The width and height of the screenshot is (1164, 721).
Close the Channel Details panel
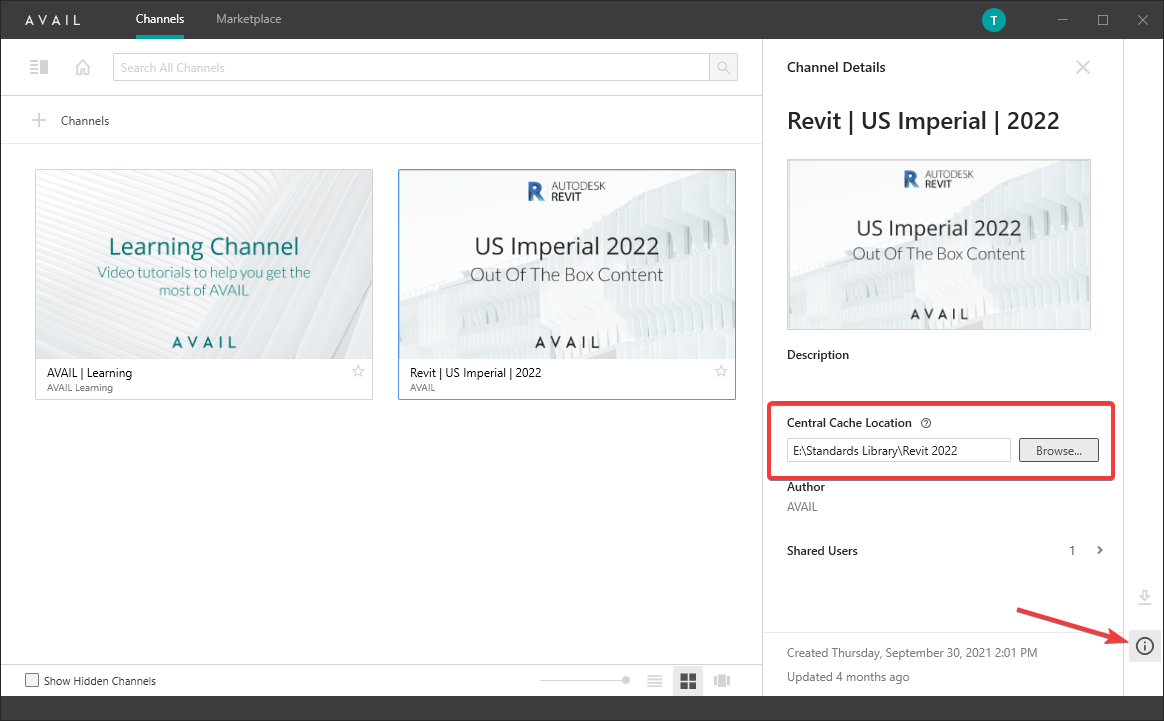[x=1083, y=68]
